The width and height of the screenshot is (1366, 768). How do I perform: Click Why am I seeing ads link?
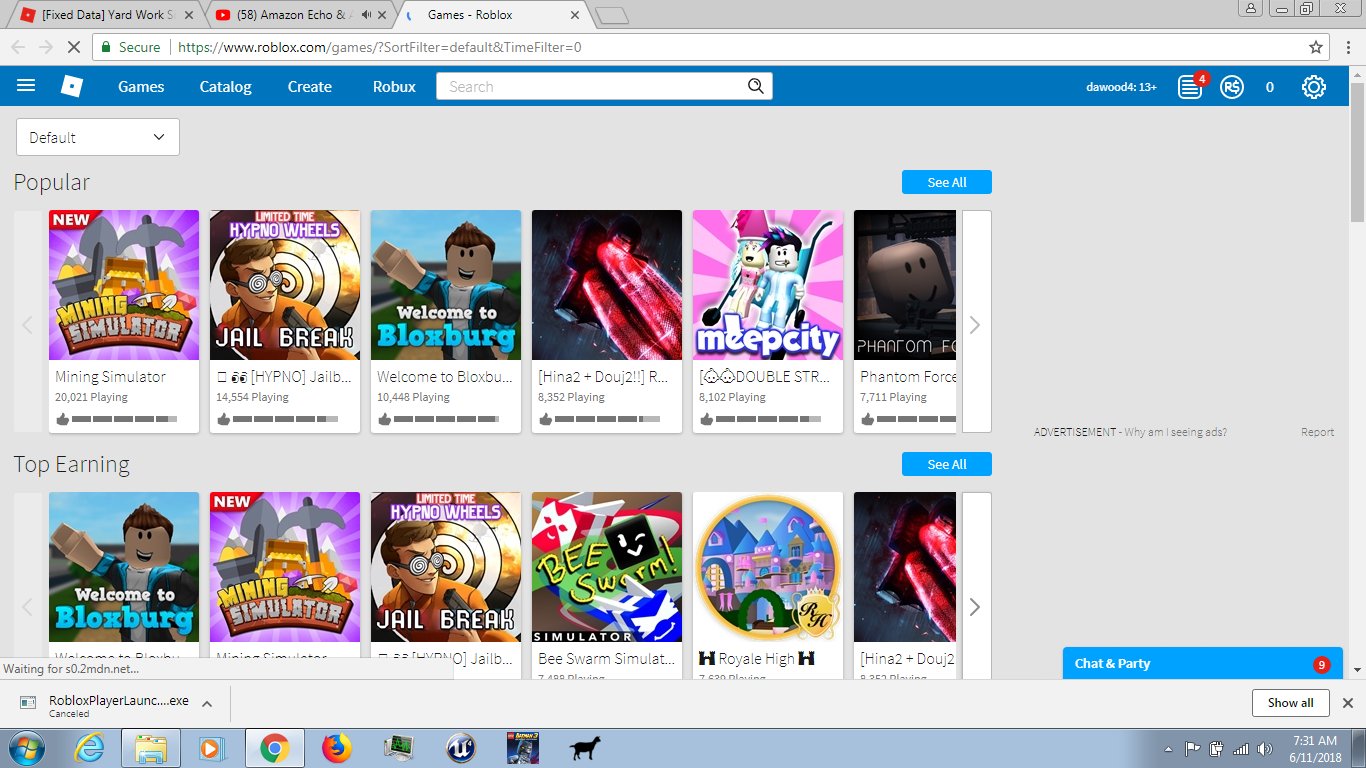pos(1175,432)
